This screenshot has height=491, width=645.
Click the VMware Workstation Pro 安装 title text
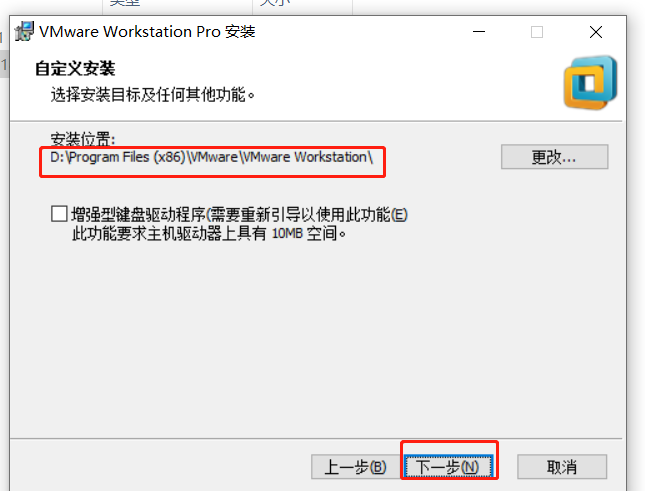147,32
